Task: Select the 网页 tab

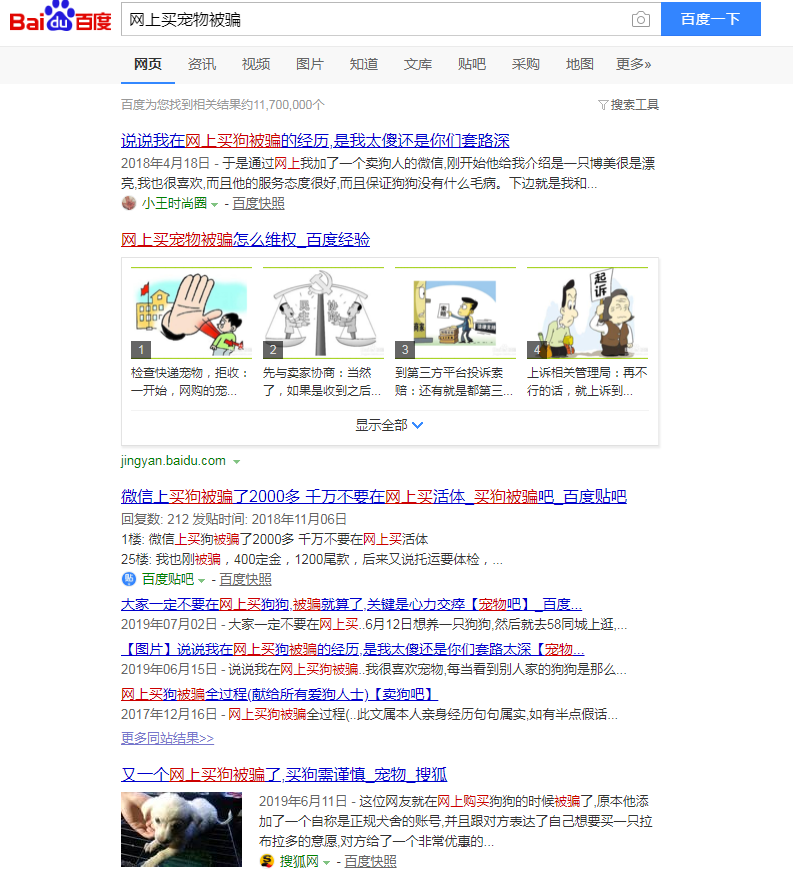Action: (148, 64)
